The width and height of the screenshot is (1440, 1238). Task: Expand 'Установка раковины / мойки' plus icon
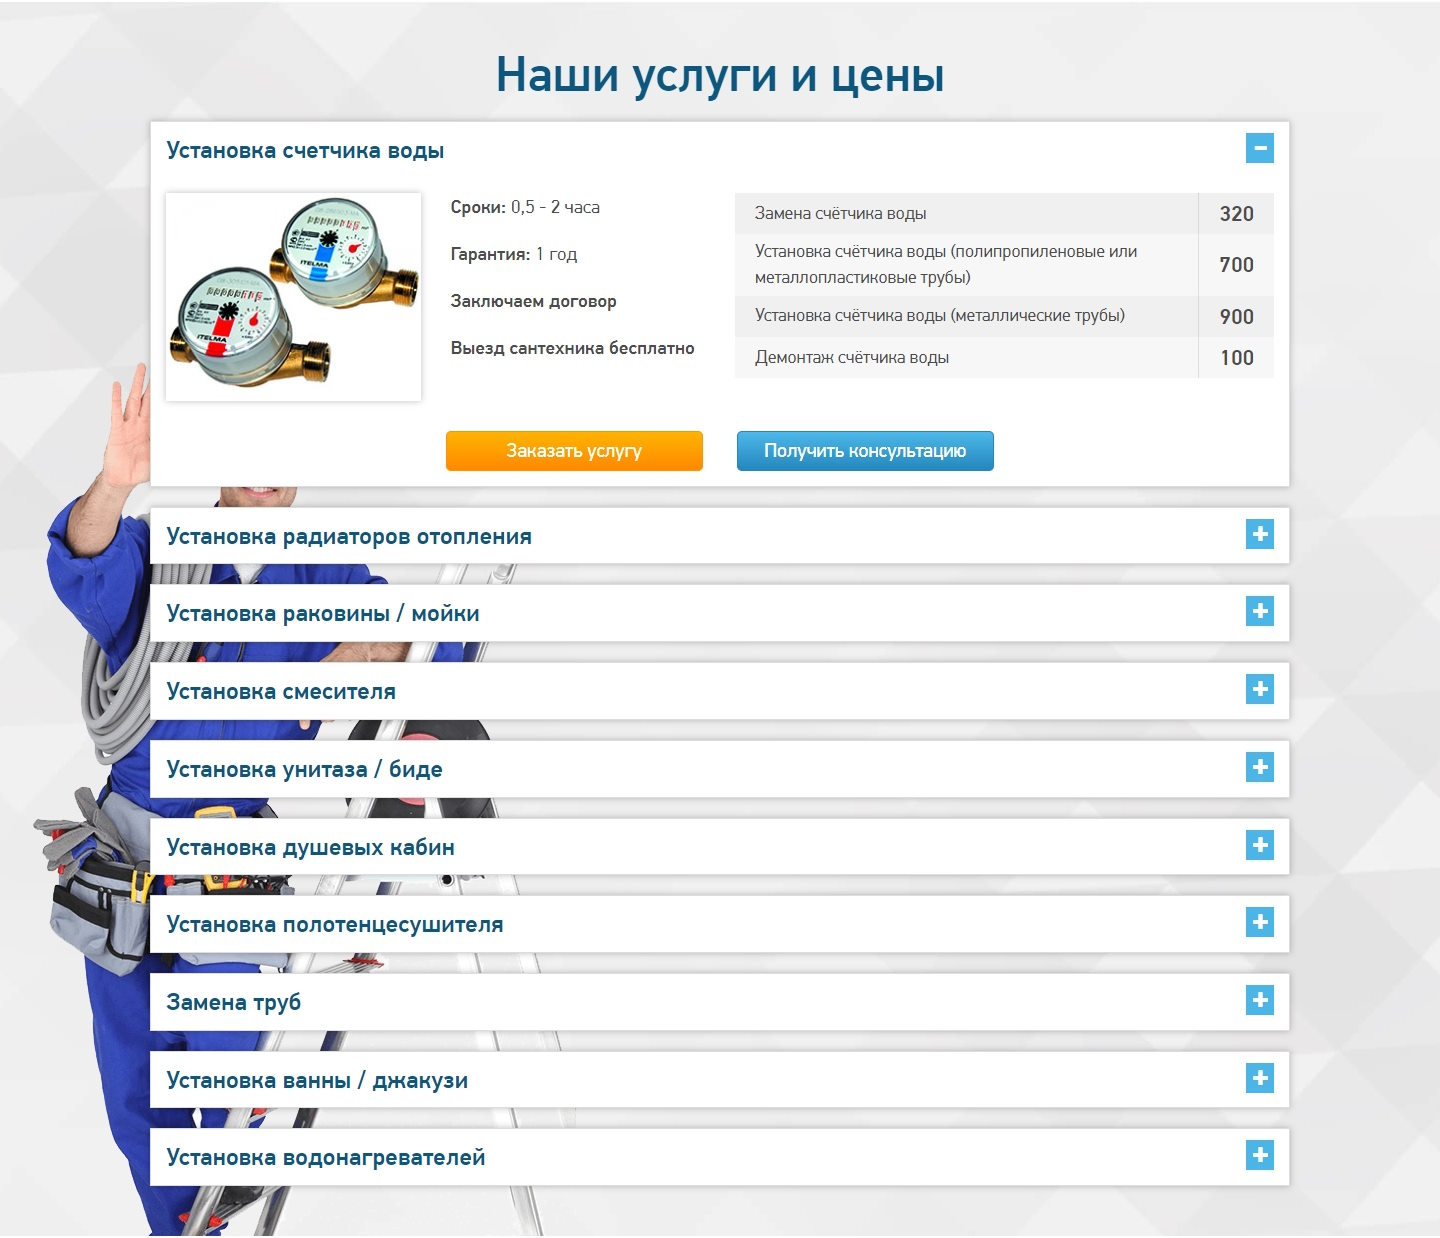point(1260,611)
